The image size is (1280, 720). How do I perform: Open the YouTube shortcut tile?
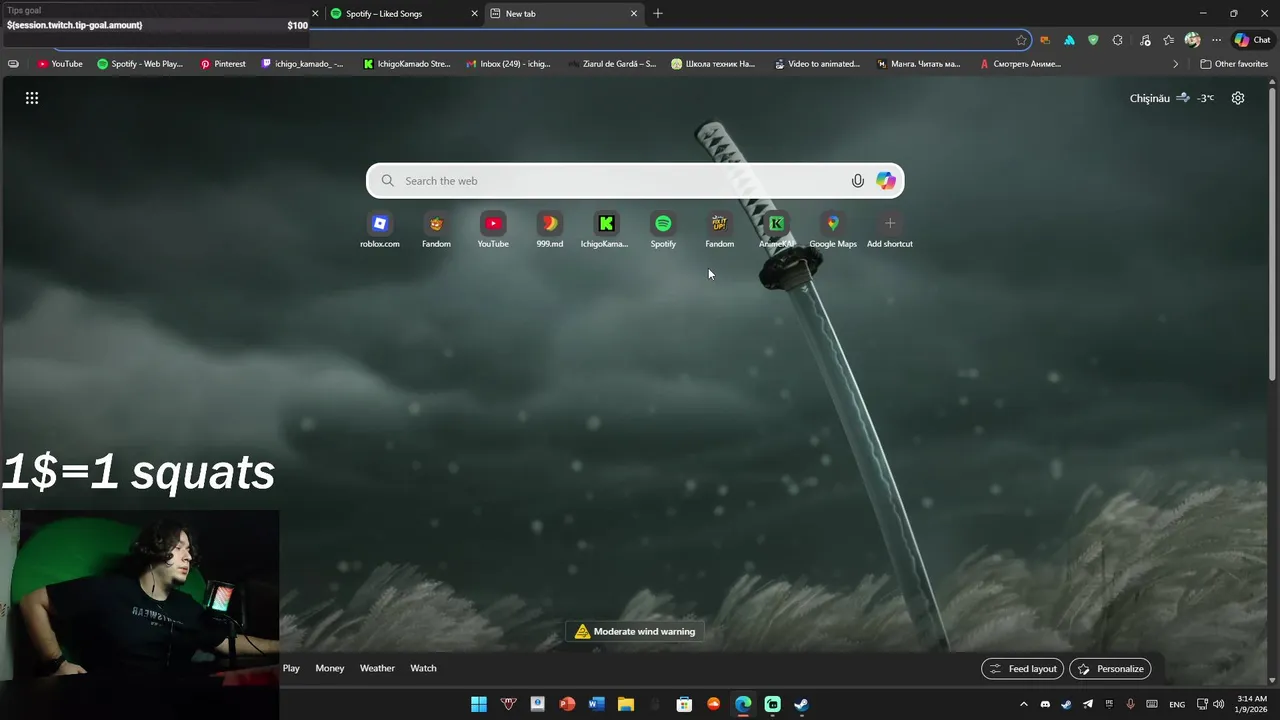click(x=493, y=230)
